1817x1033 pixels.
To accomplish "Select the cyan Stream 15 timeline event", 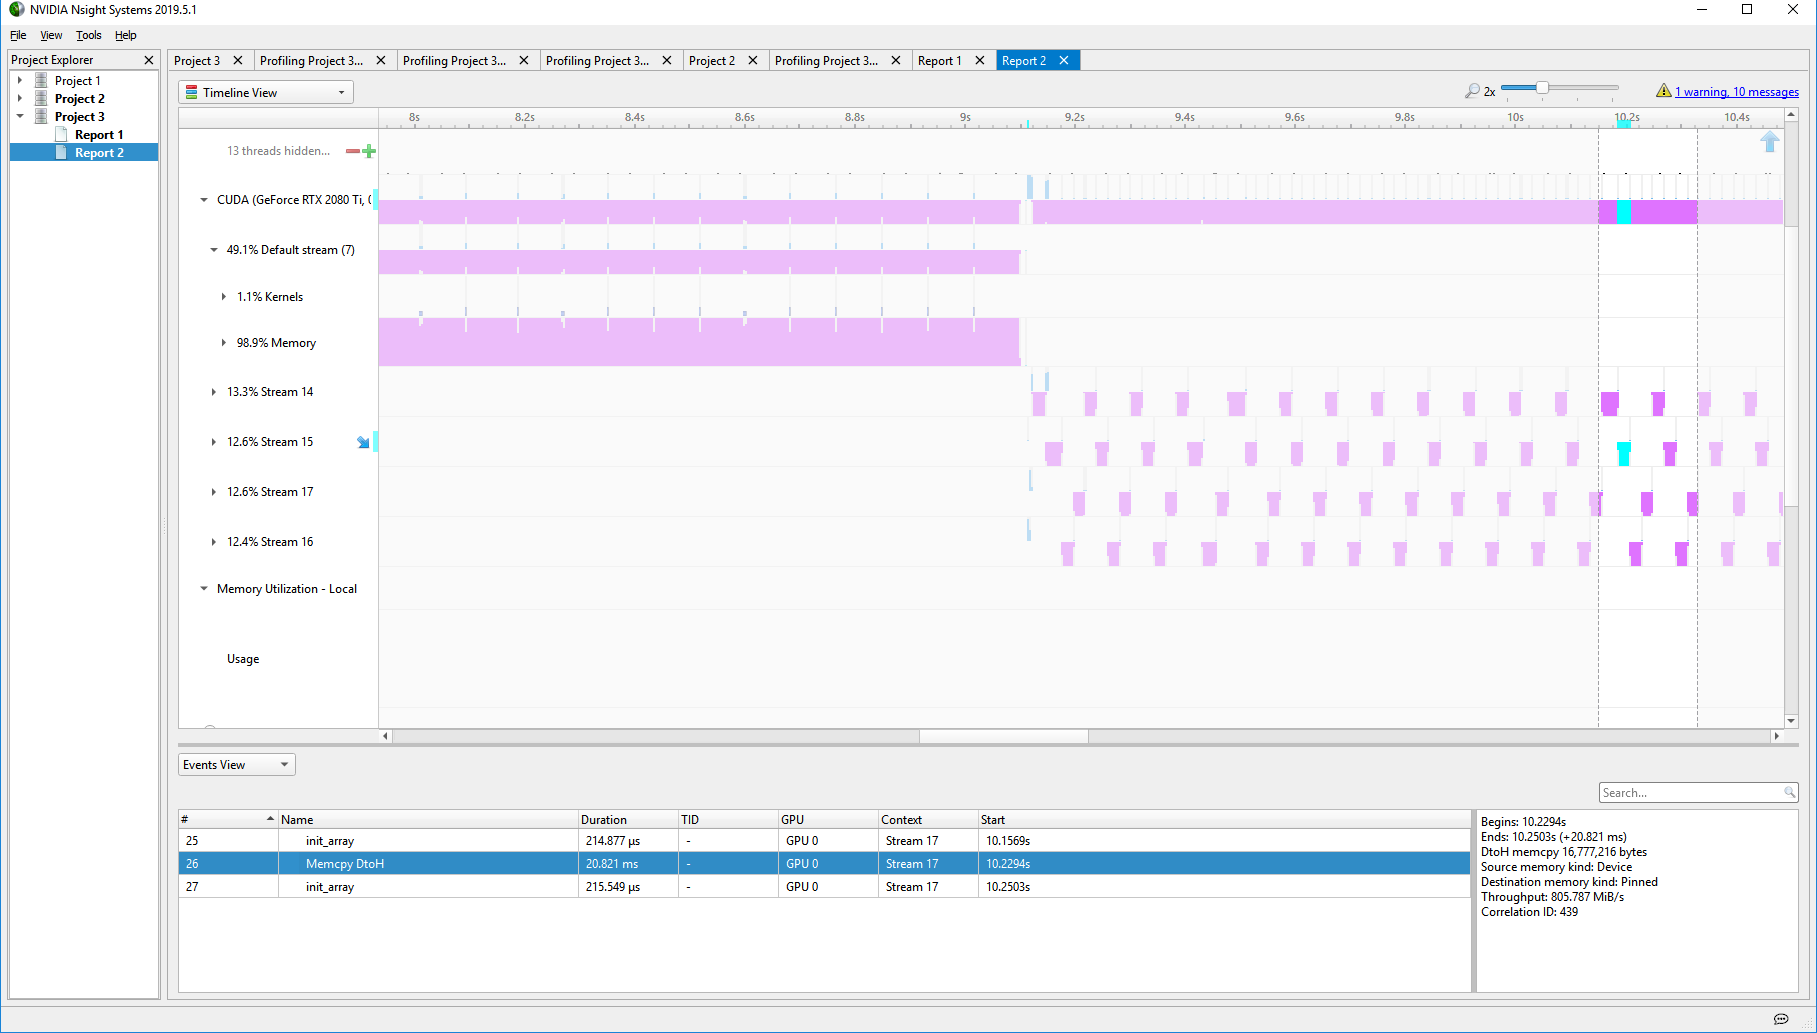I will (1624, 453).
